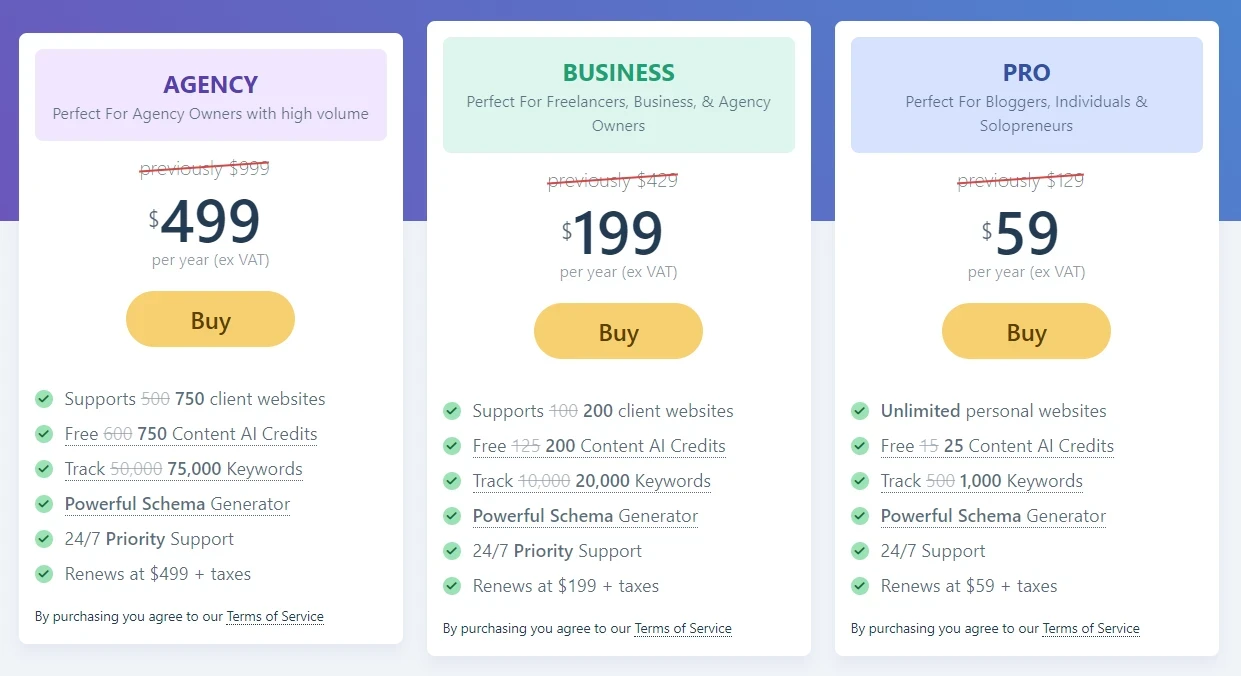
Task: Open Terms of Service link in Business card
Action: coord(683,629)
